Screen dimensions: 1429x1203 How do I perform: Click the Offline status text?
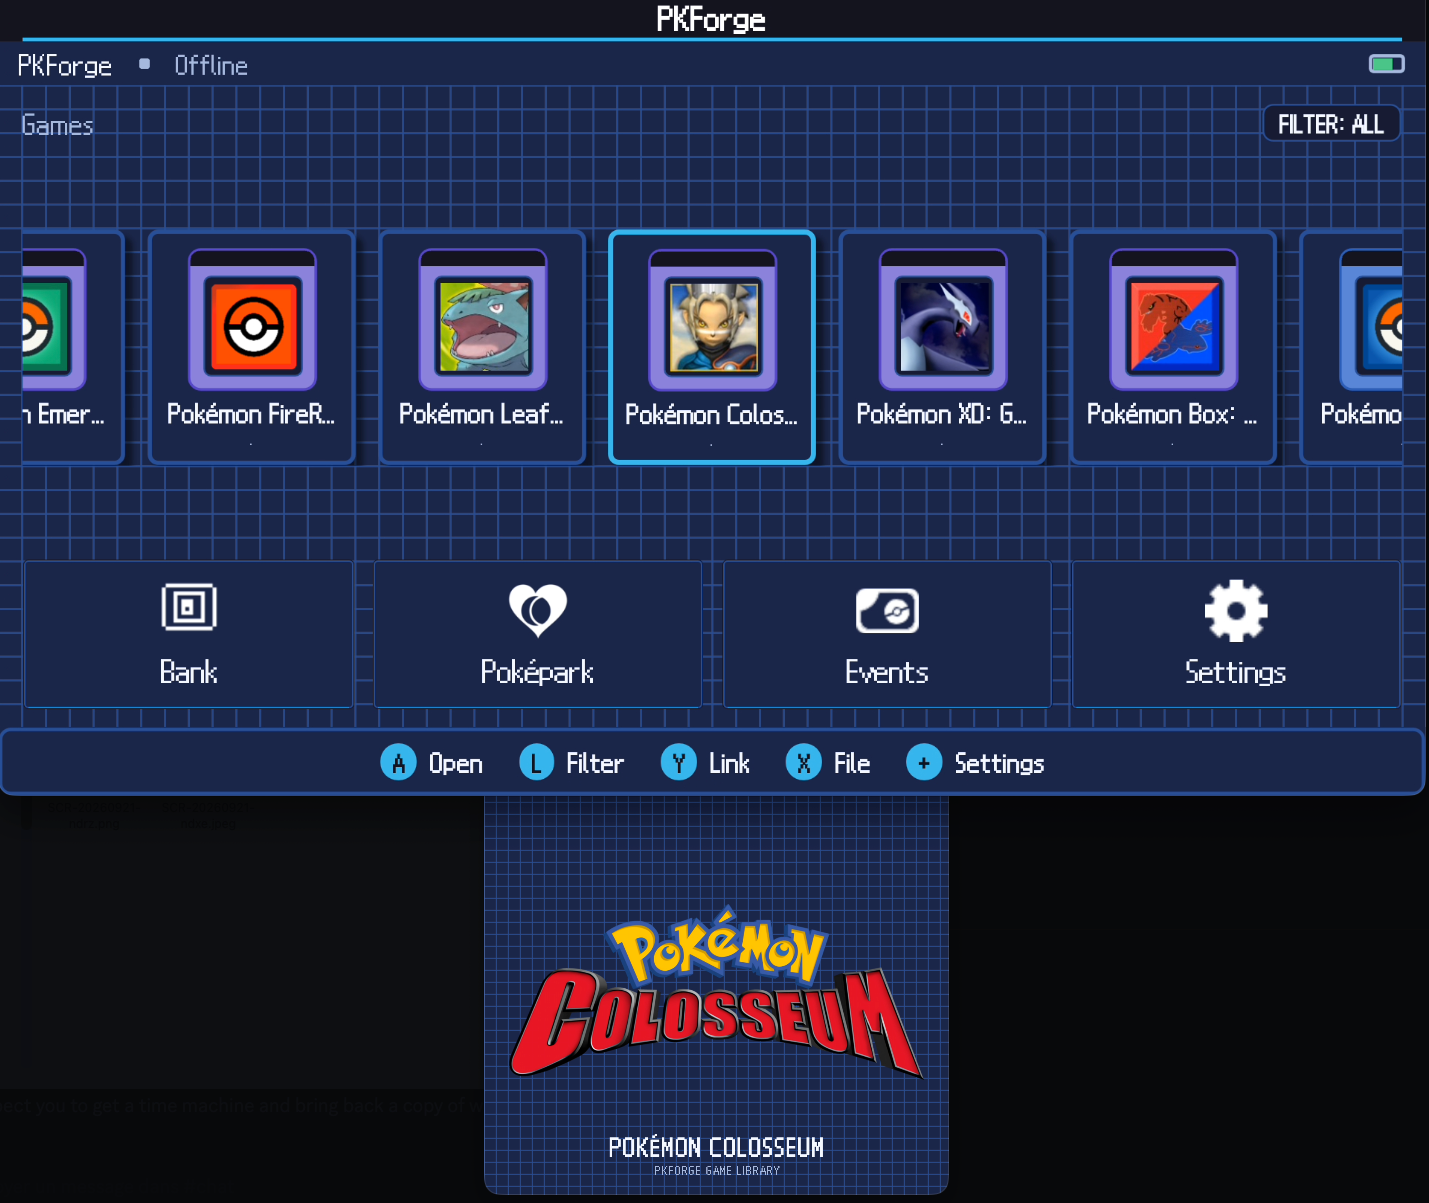pyautogui.click(x=211, y=66)
